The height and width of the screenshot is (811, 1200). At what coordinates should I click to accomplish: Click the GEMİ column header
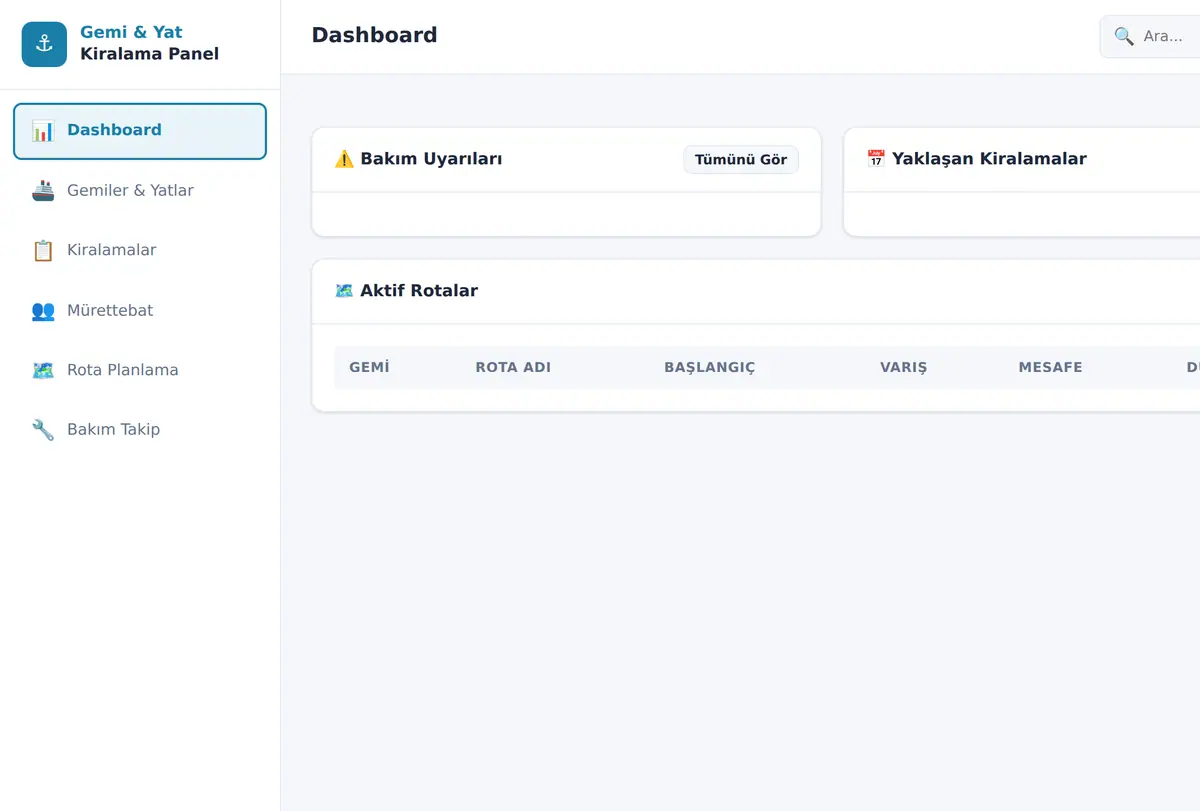pos(369,367)
